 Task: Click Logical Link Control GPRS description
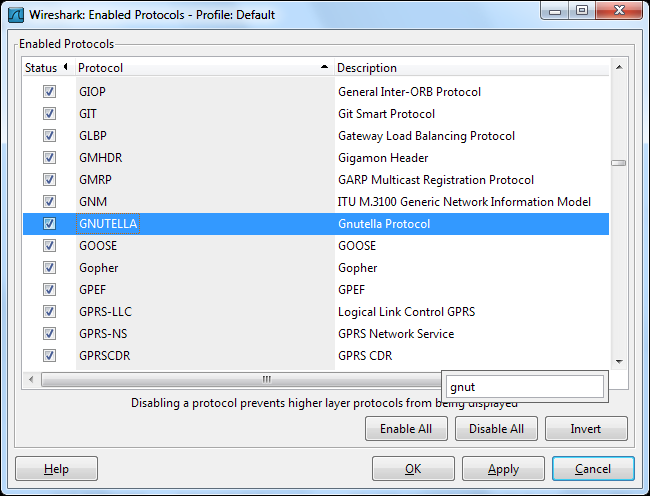(407, 312)
